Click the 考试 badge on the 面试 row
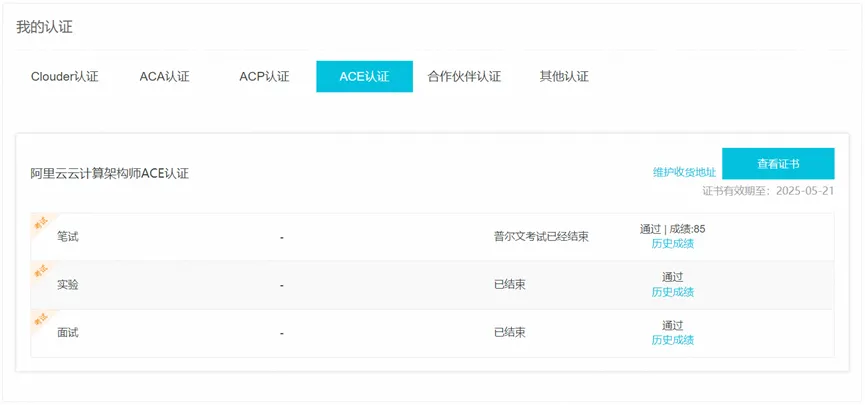 (x=41, y=319)
